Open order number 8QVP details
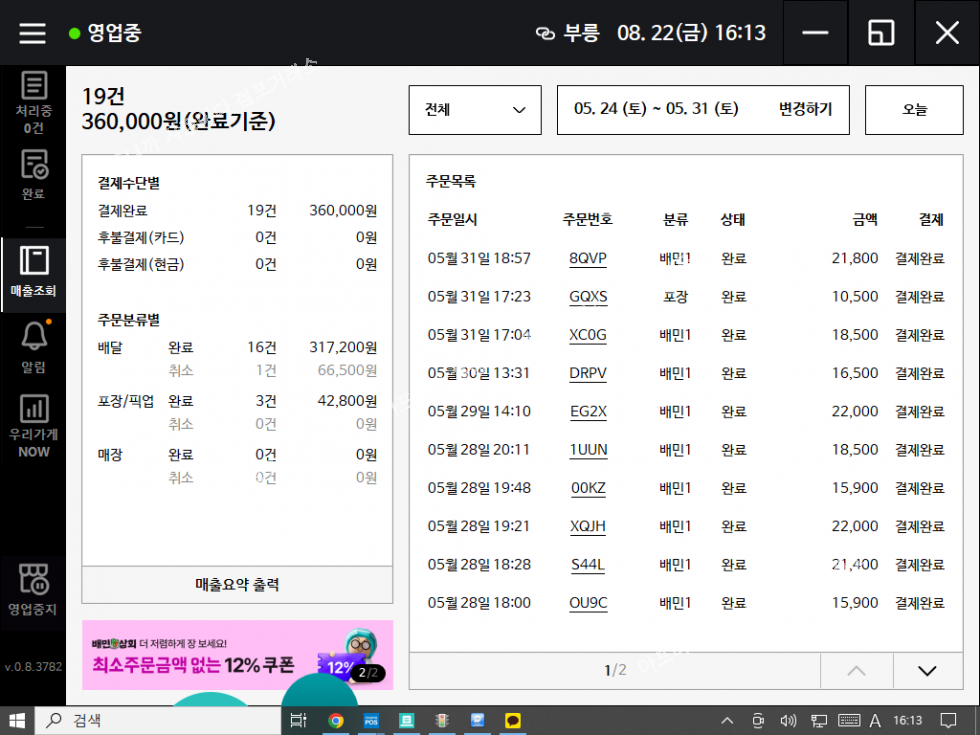 tap(588, 259)
